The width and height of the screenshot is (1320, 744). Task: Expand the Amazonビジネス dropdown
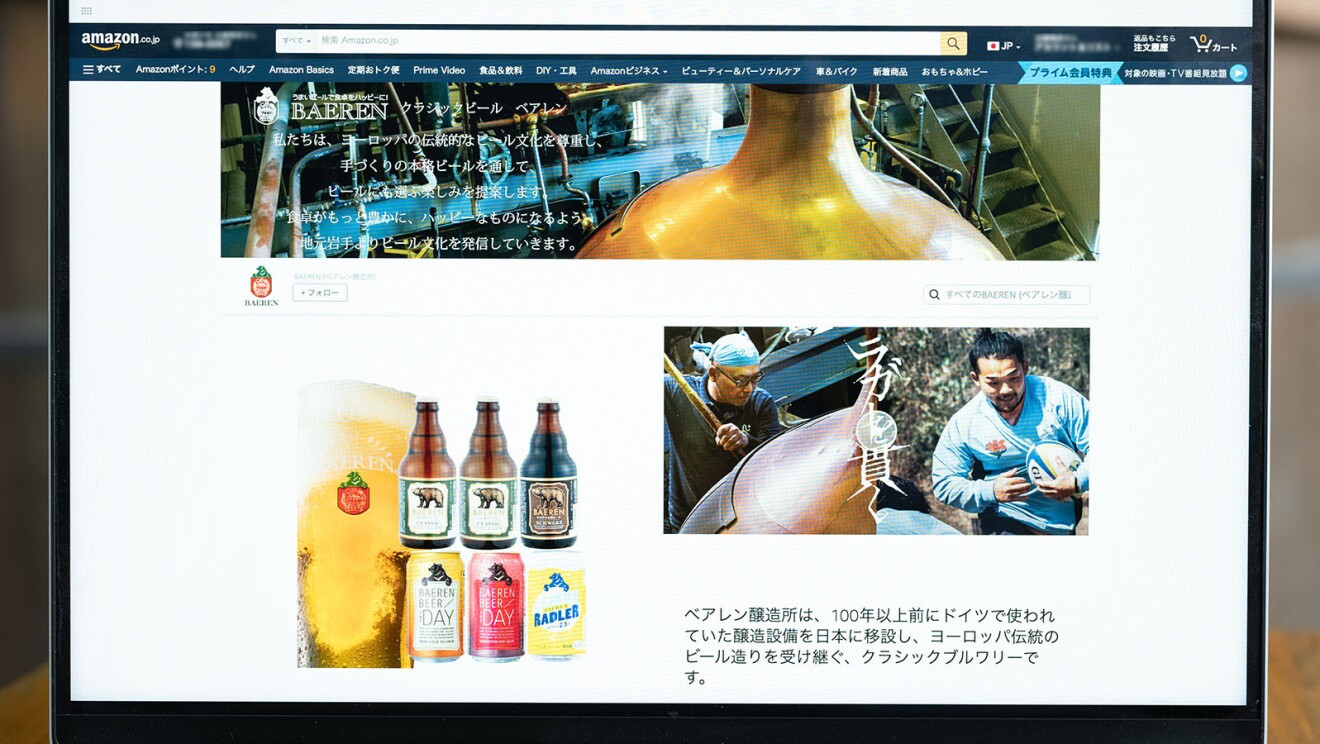click(x=625, y=71)
